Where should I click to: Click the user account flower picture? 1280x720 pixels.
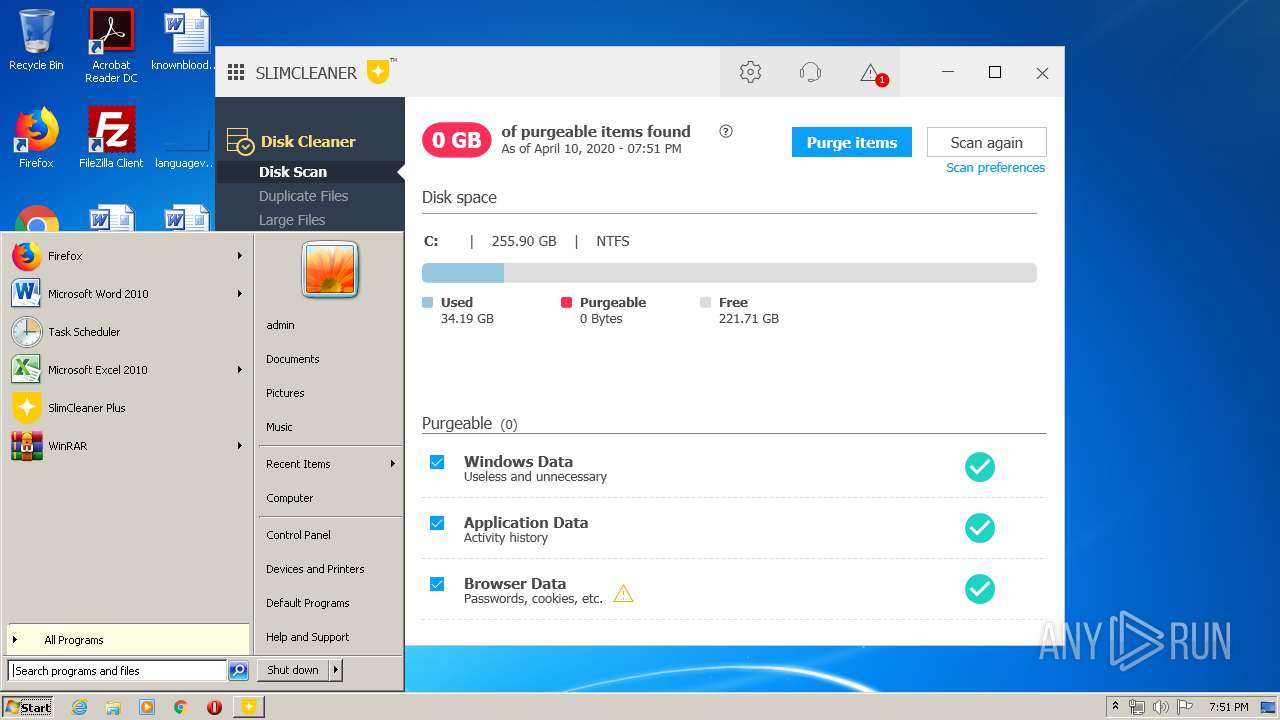(330, 270)
